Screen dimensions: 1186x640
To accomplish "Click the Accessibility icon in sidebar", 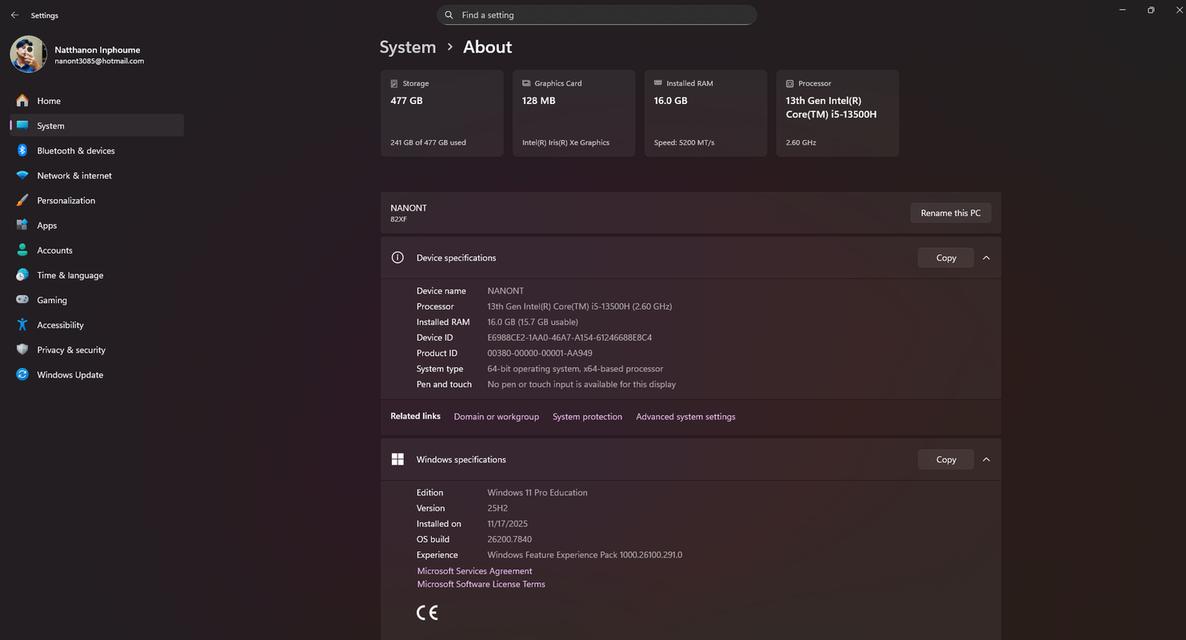I will (22, 325).
